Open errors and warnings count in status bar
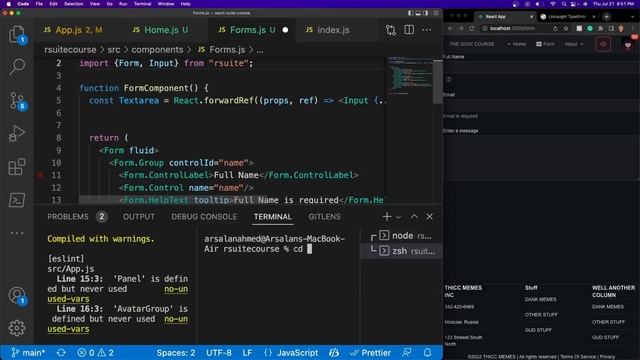The image size is (640, 360). click(96, 353)
